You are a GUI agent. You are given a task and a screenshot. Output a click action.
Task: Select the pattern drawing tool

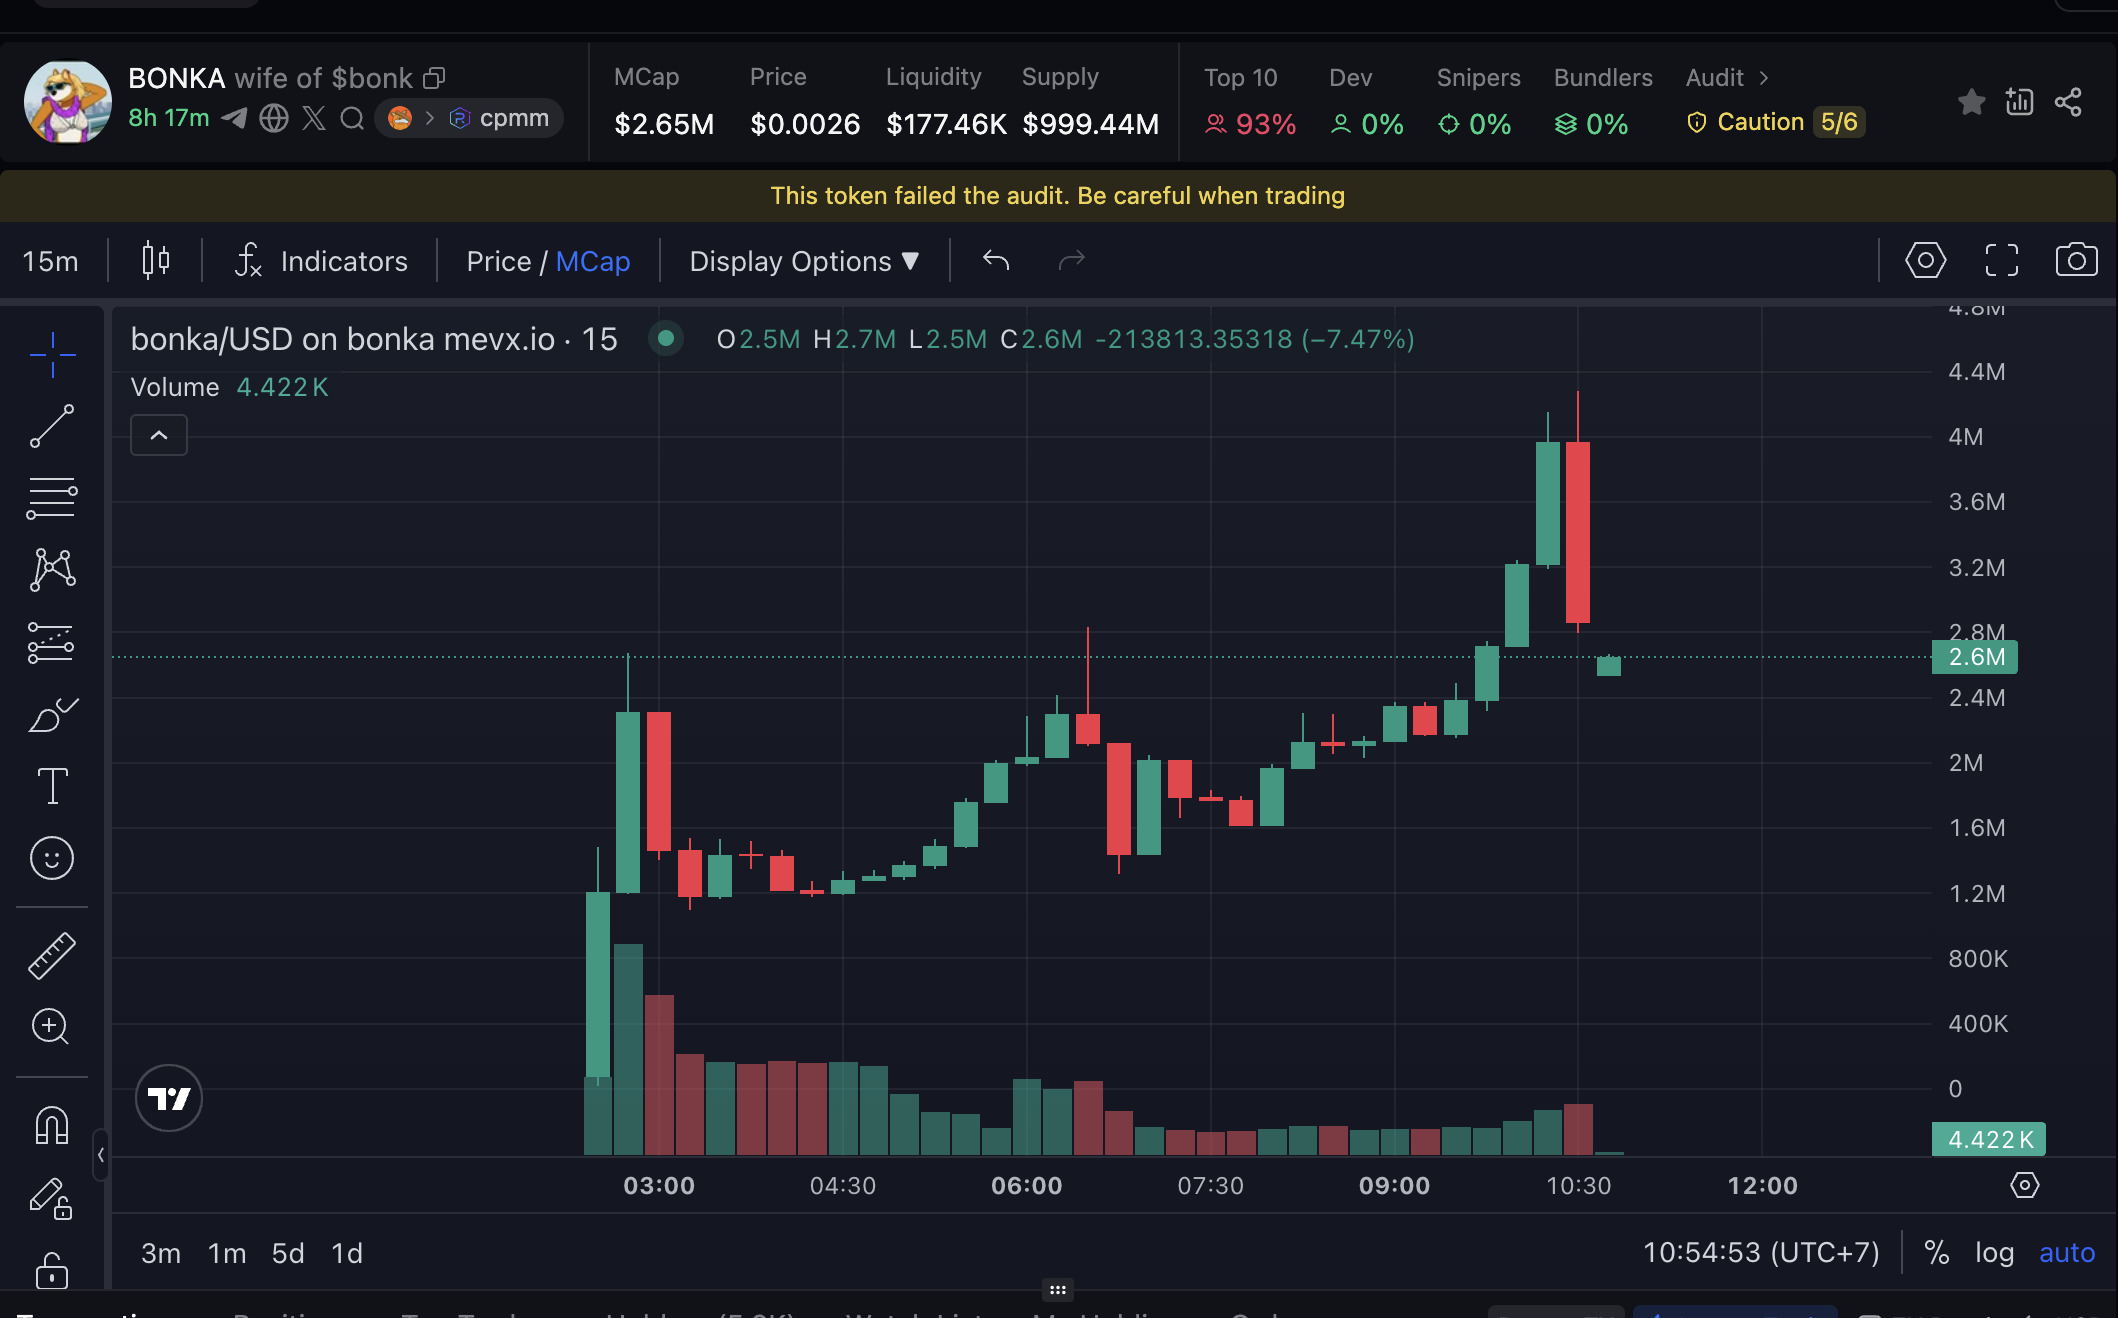click(52, 569)
